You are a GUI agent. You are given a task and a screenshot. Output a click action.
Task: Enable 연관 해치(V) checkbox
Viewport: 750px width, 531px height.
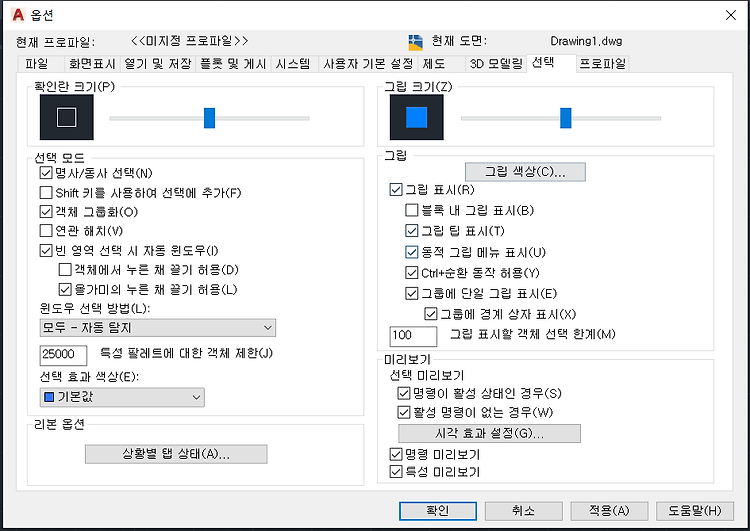pyautogui.click(x=46, y=231)
